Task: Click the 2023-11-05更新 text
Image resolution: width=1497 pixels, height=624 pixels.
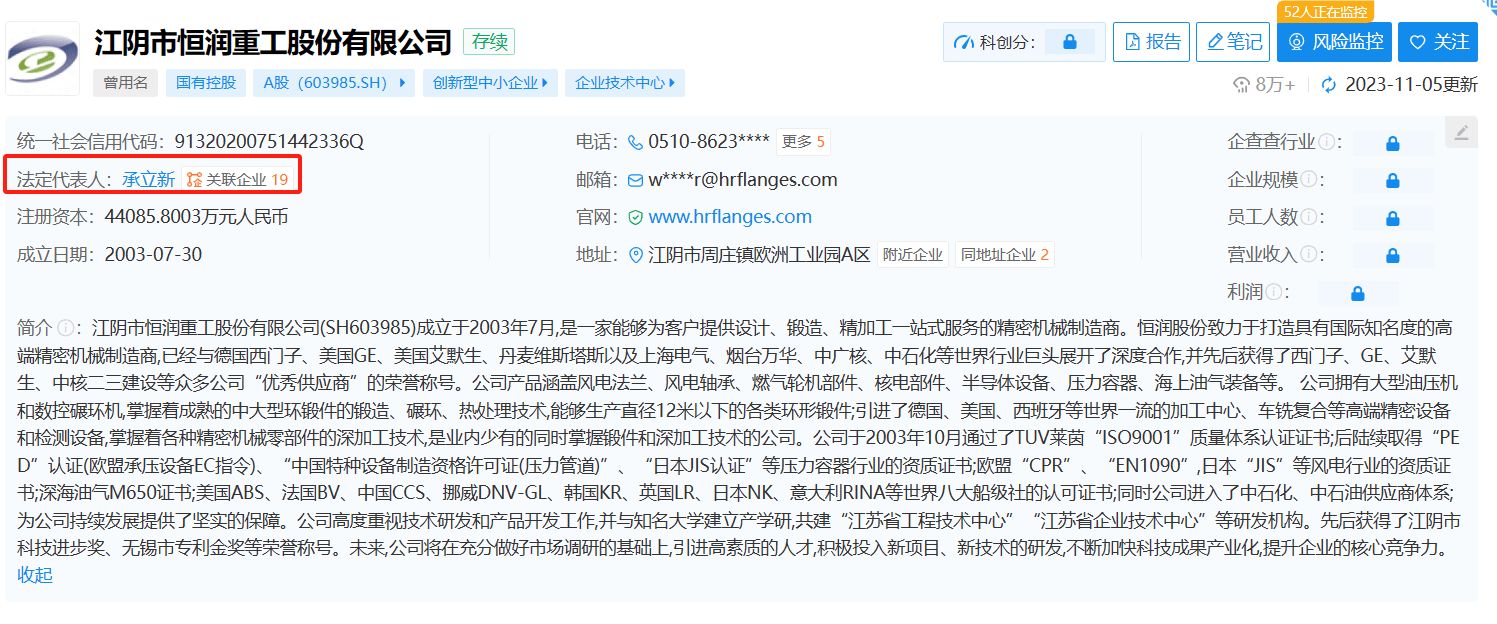Action: 1411,85
